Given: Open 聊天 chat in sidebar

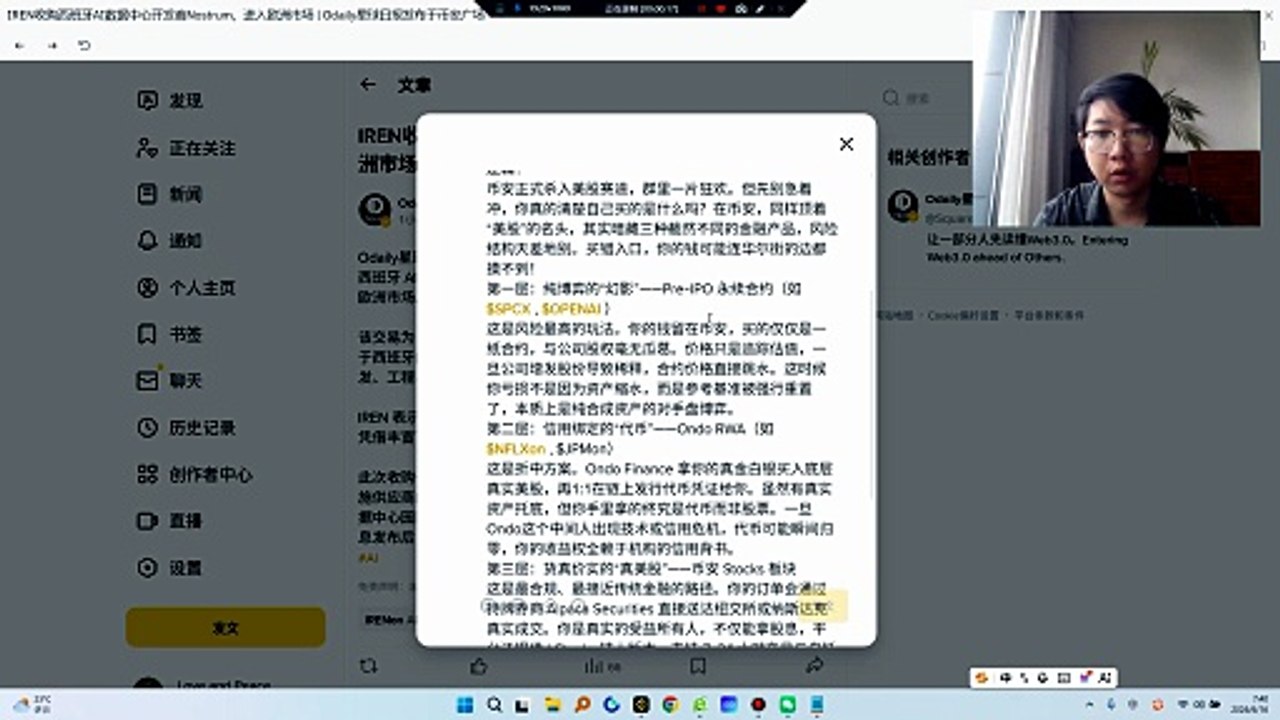Looking at the screenshot, I should 170,380.
